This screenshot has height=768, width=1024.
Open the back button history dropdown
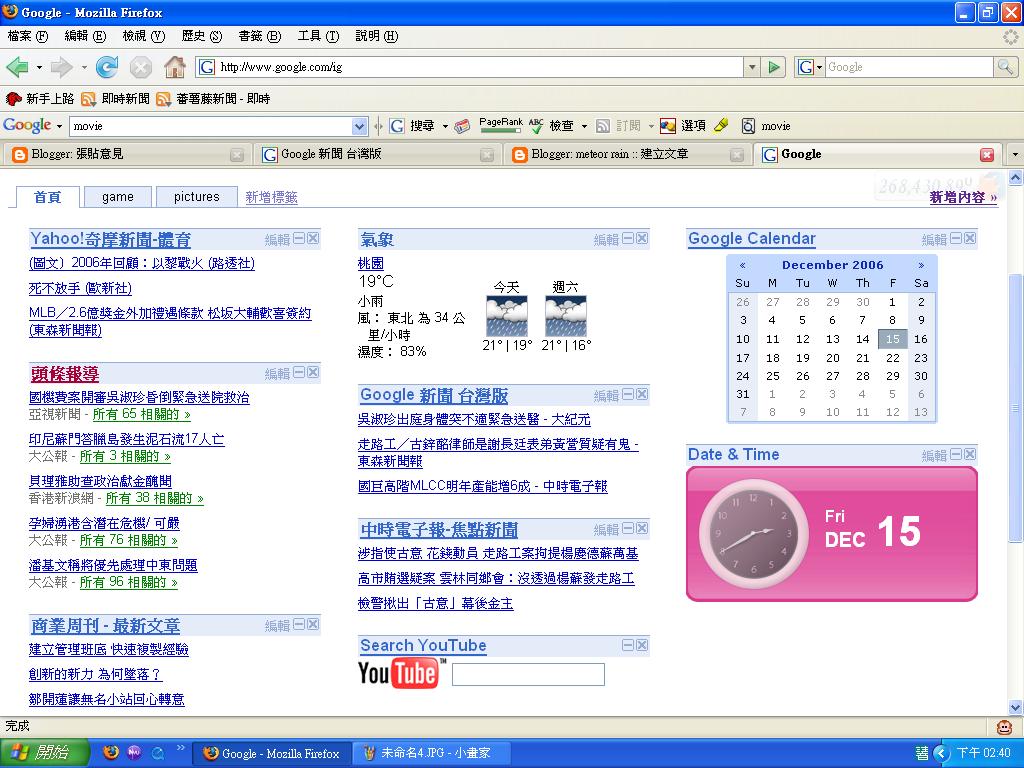[x=39, y=67]
